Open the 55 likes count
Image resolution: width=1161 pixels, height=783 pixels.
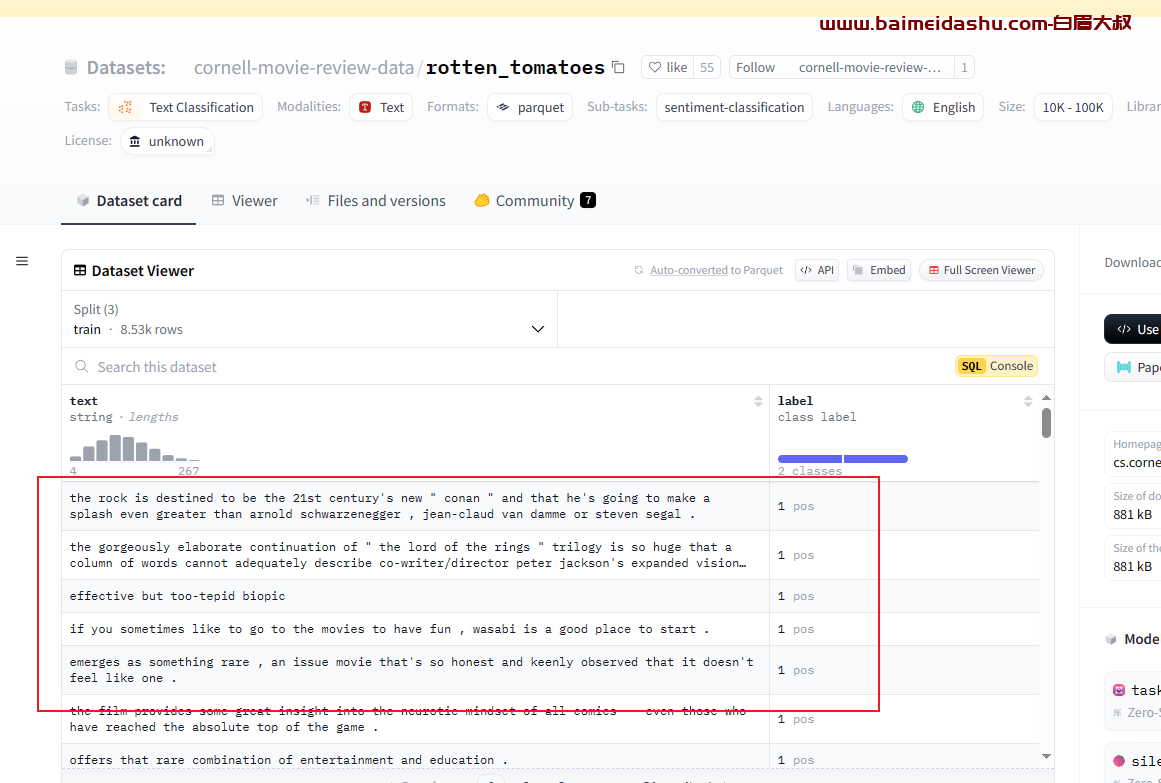[x=706, y=67]
